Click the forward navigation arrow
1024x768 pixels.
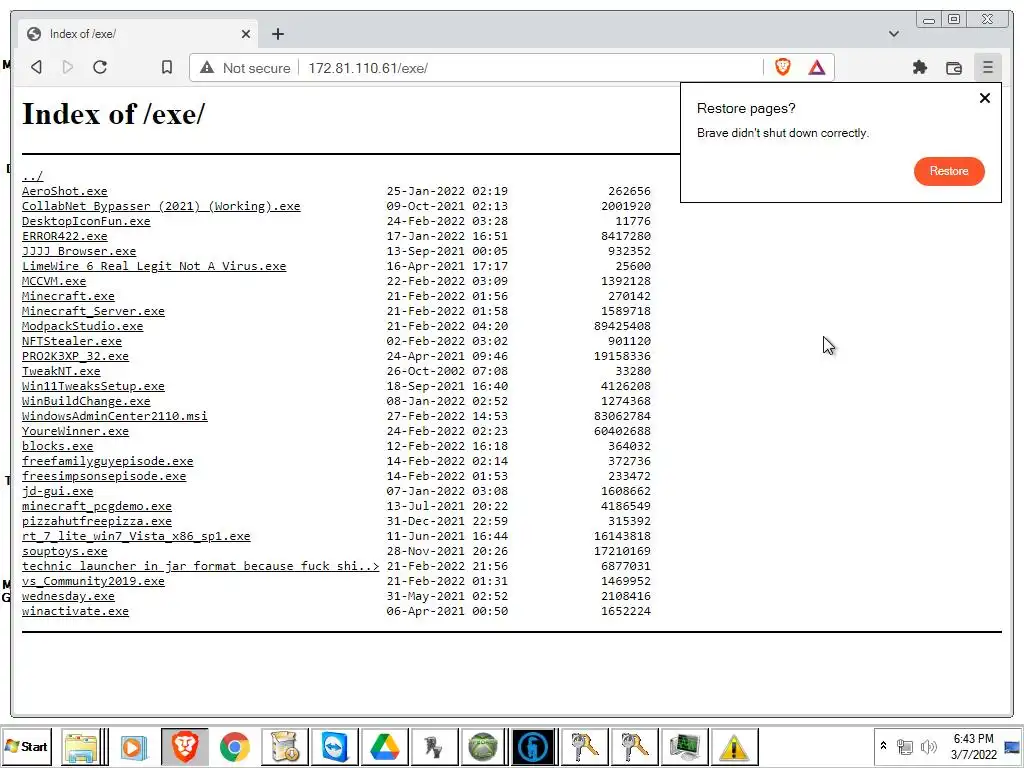pyautogui.click(x=68, y=67)
